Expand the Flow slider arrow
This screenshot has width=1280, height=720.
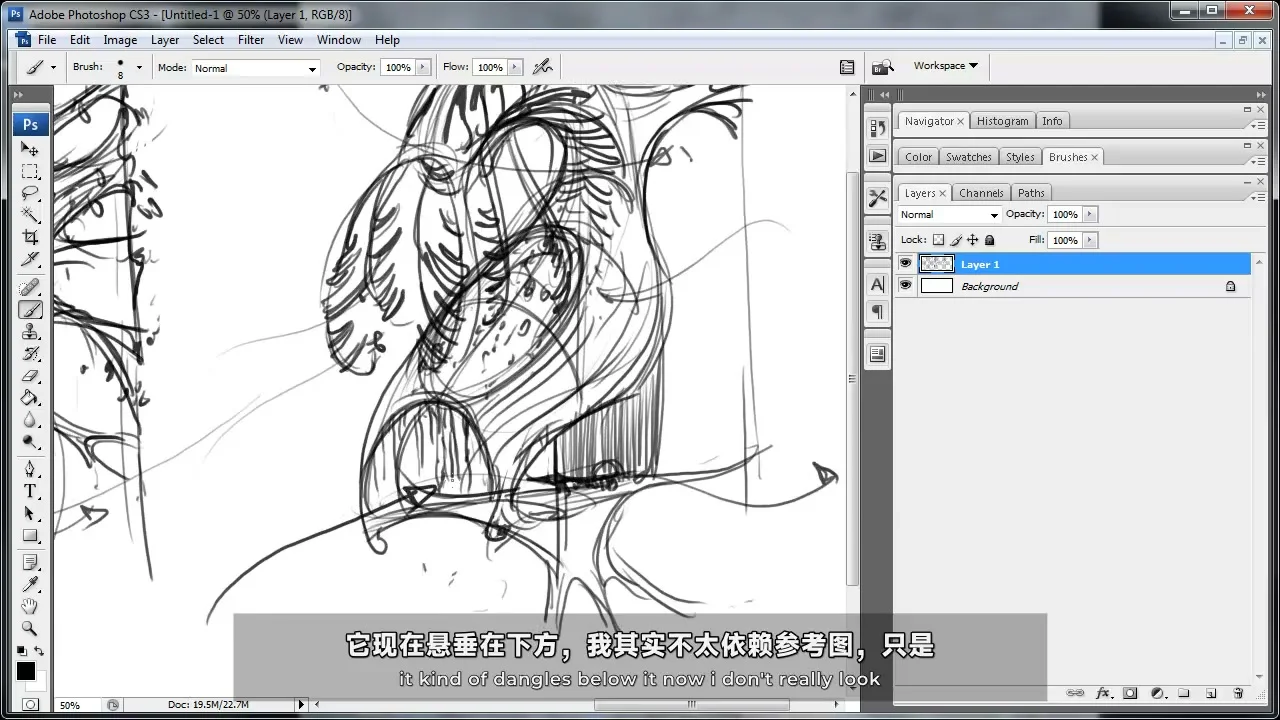tap(515, 67)
